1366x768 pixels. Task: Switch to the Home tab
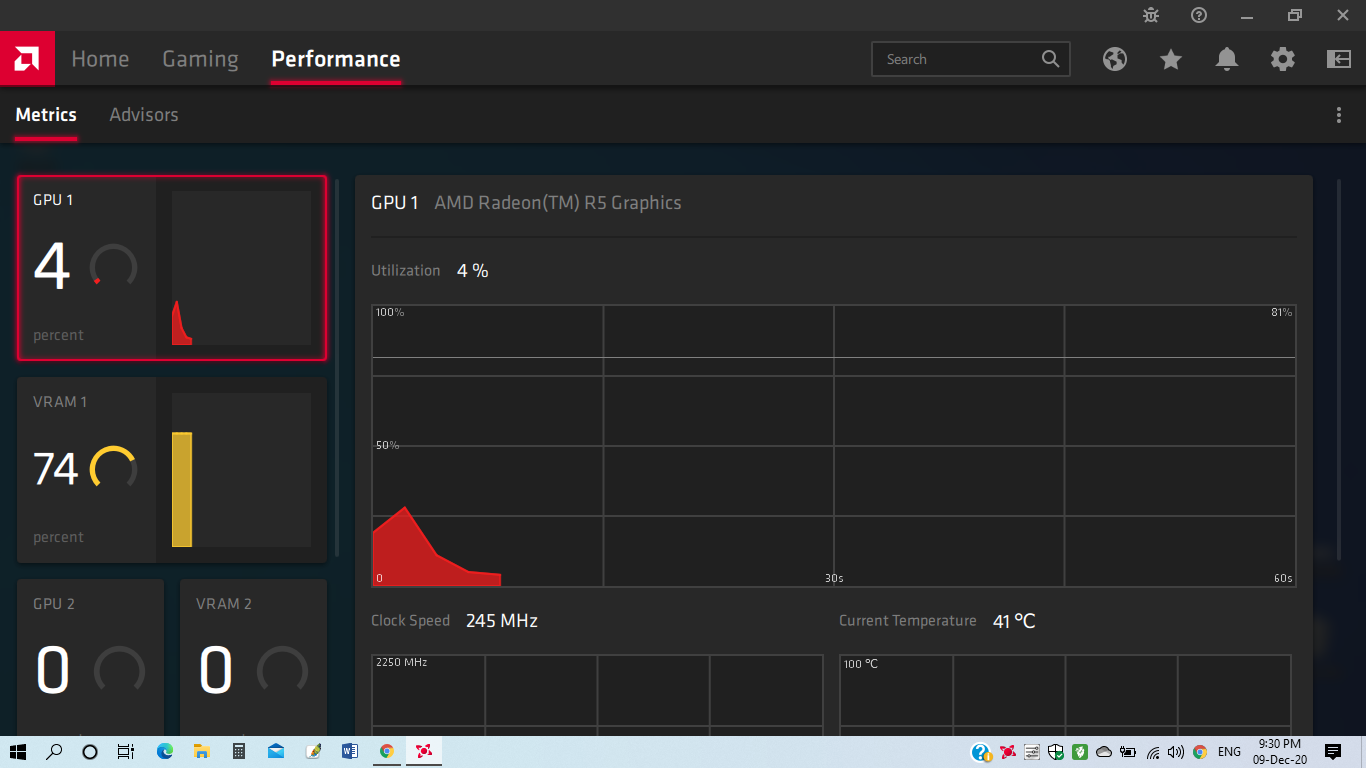click(x=100, y=59)
